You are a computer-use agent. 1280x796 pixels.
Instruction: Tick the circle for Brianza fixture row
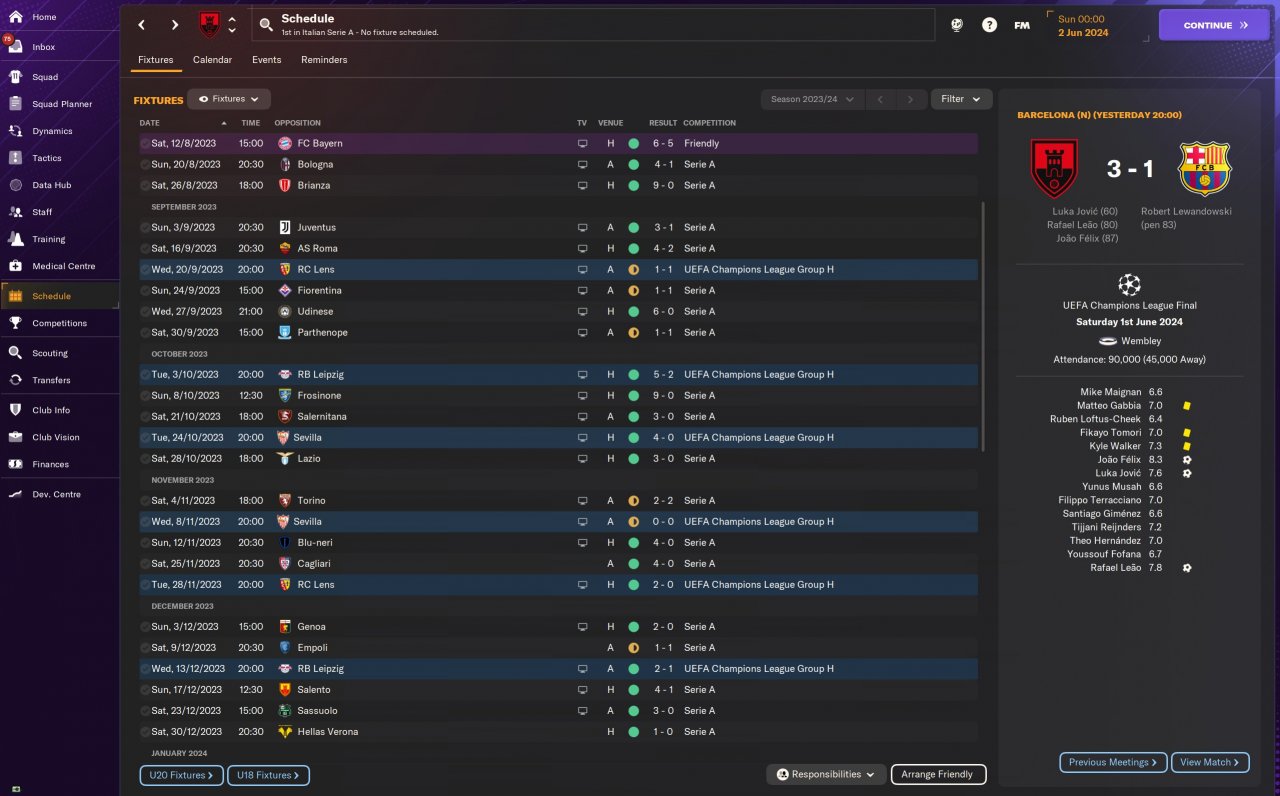145,185
